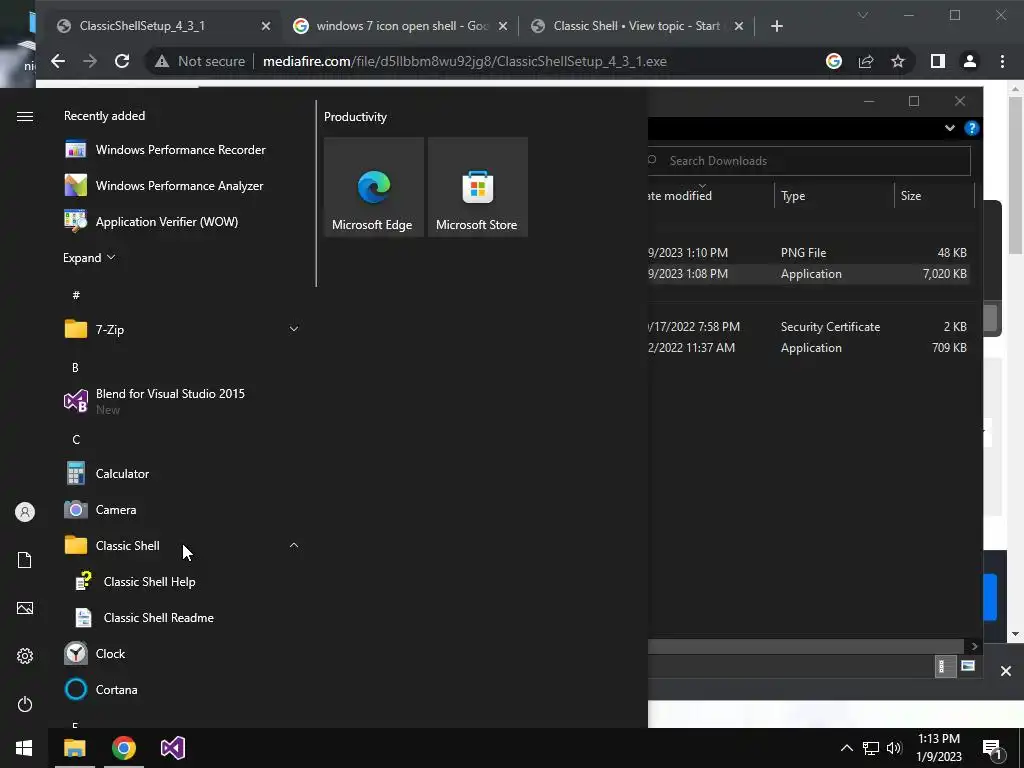Screen dimensions: 1024x768
Task: Share this page icon in Chrome
Action: click(x=866, y=61)
